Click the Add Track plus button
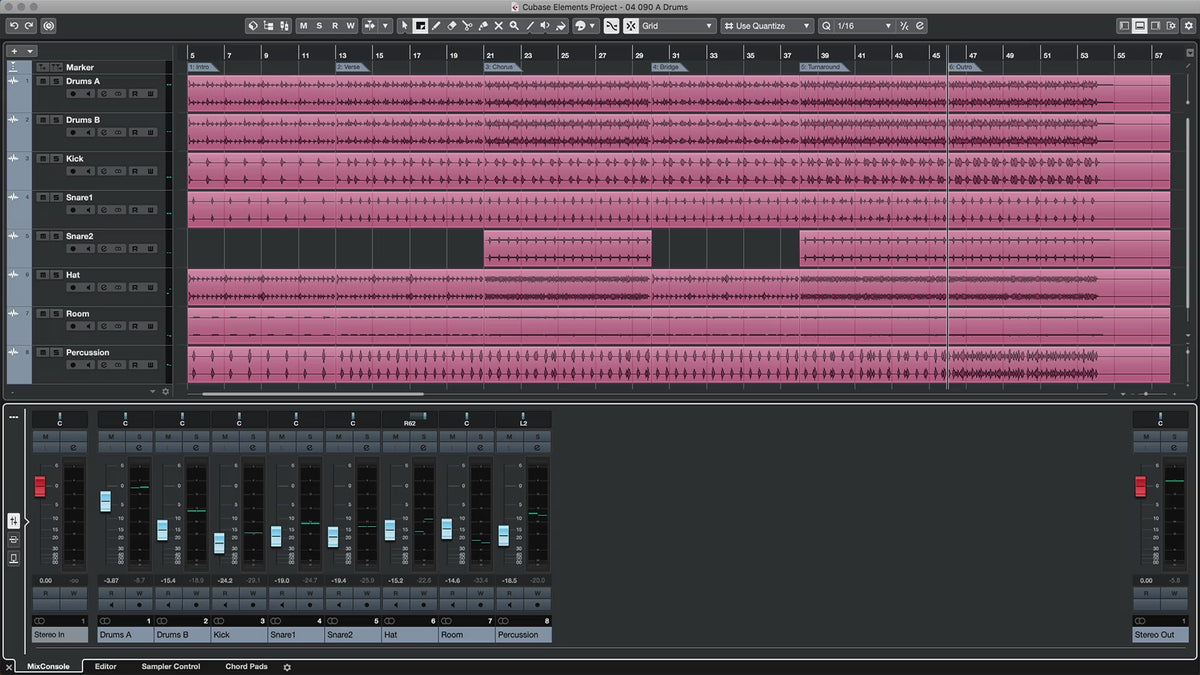1200x675 pixels. click(14, 51)
